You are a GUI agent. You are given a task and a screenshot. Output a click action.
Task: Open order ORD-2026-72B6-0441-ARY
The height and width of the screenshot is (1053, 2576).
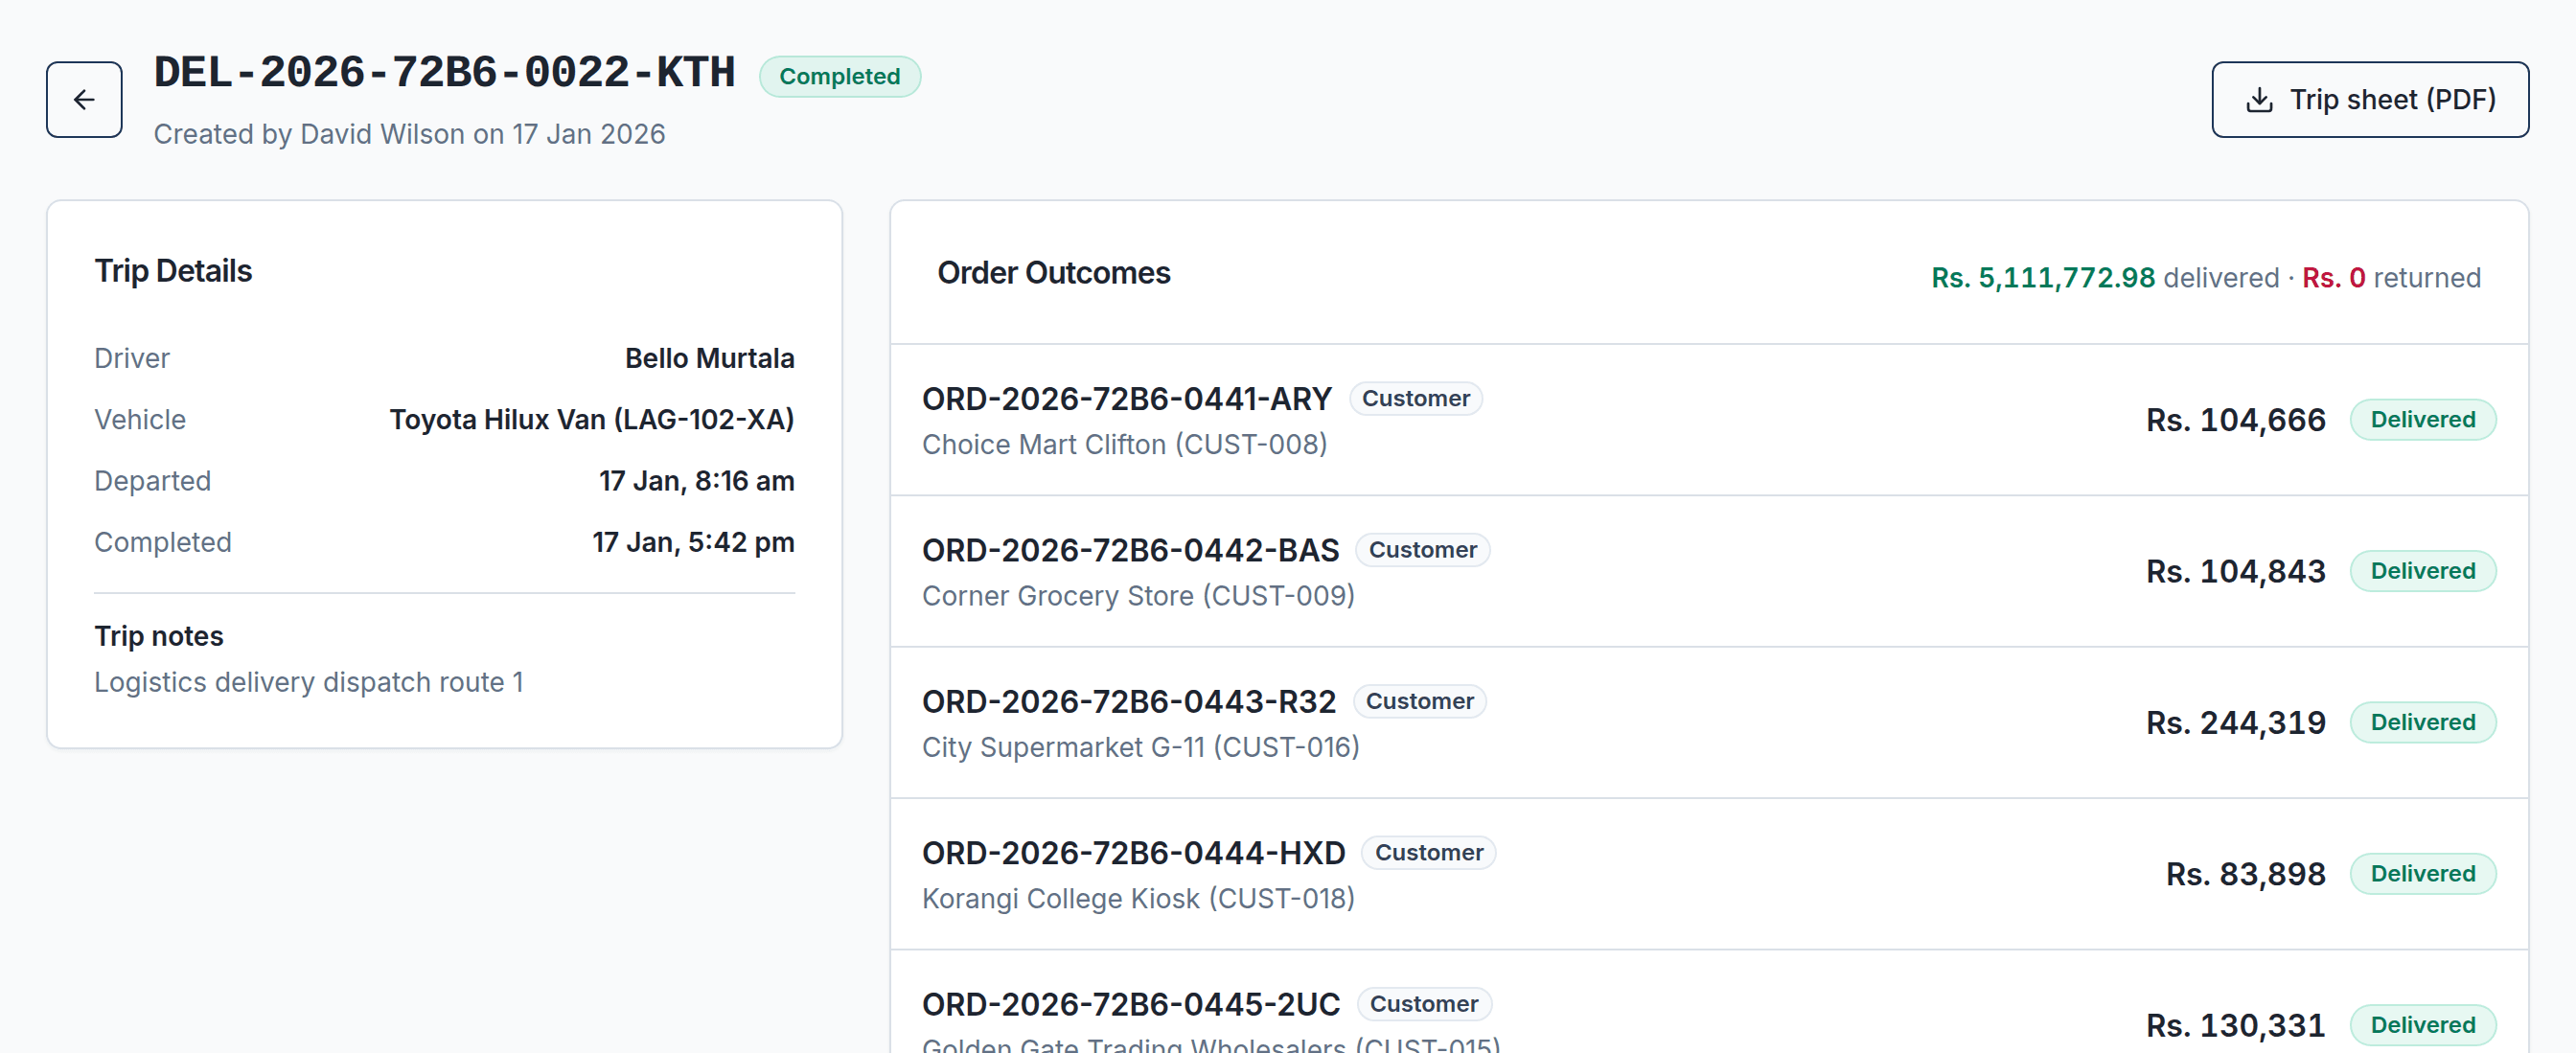pyautogui.click(x=1126, y=399)
